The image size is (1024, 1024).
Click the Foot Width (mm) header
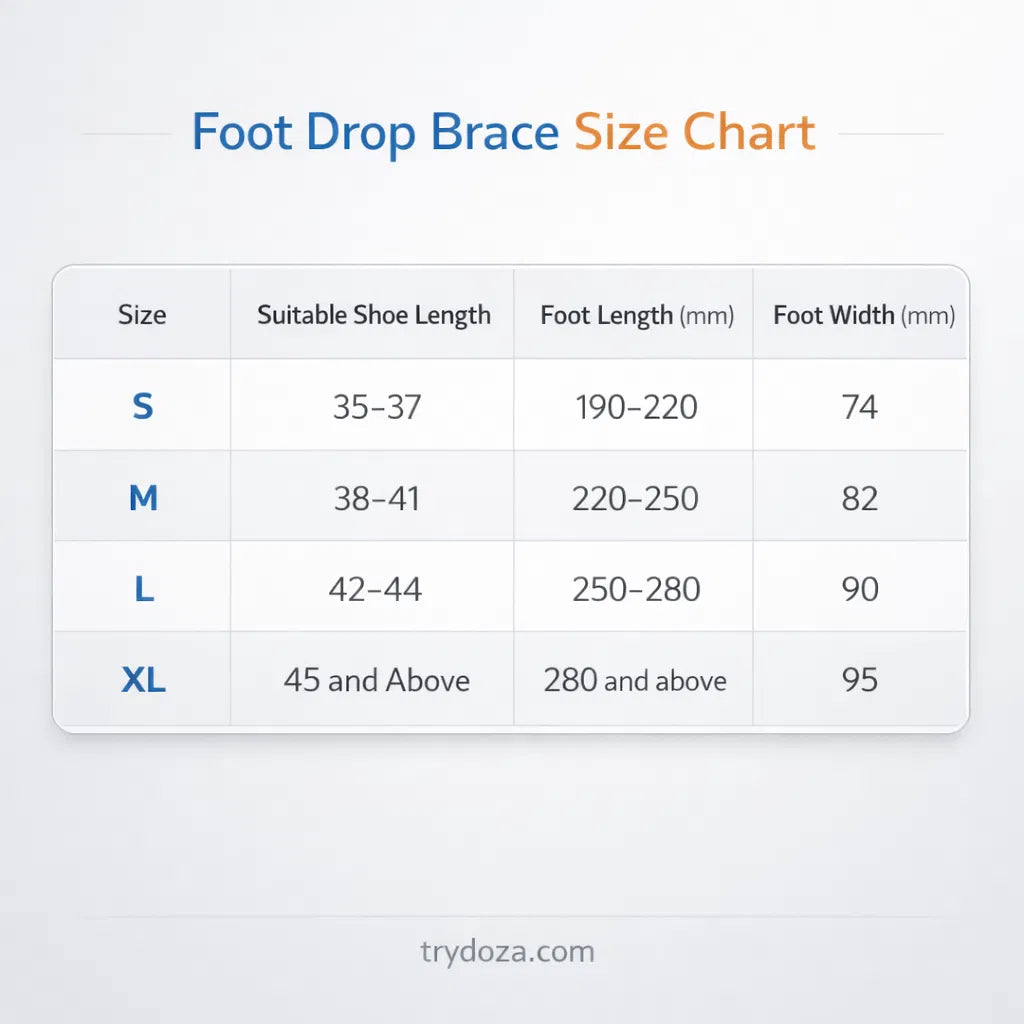pyautogui.click(x=864, y=316)
